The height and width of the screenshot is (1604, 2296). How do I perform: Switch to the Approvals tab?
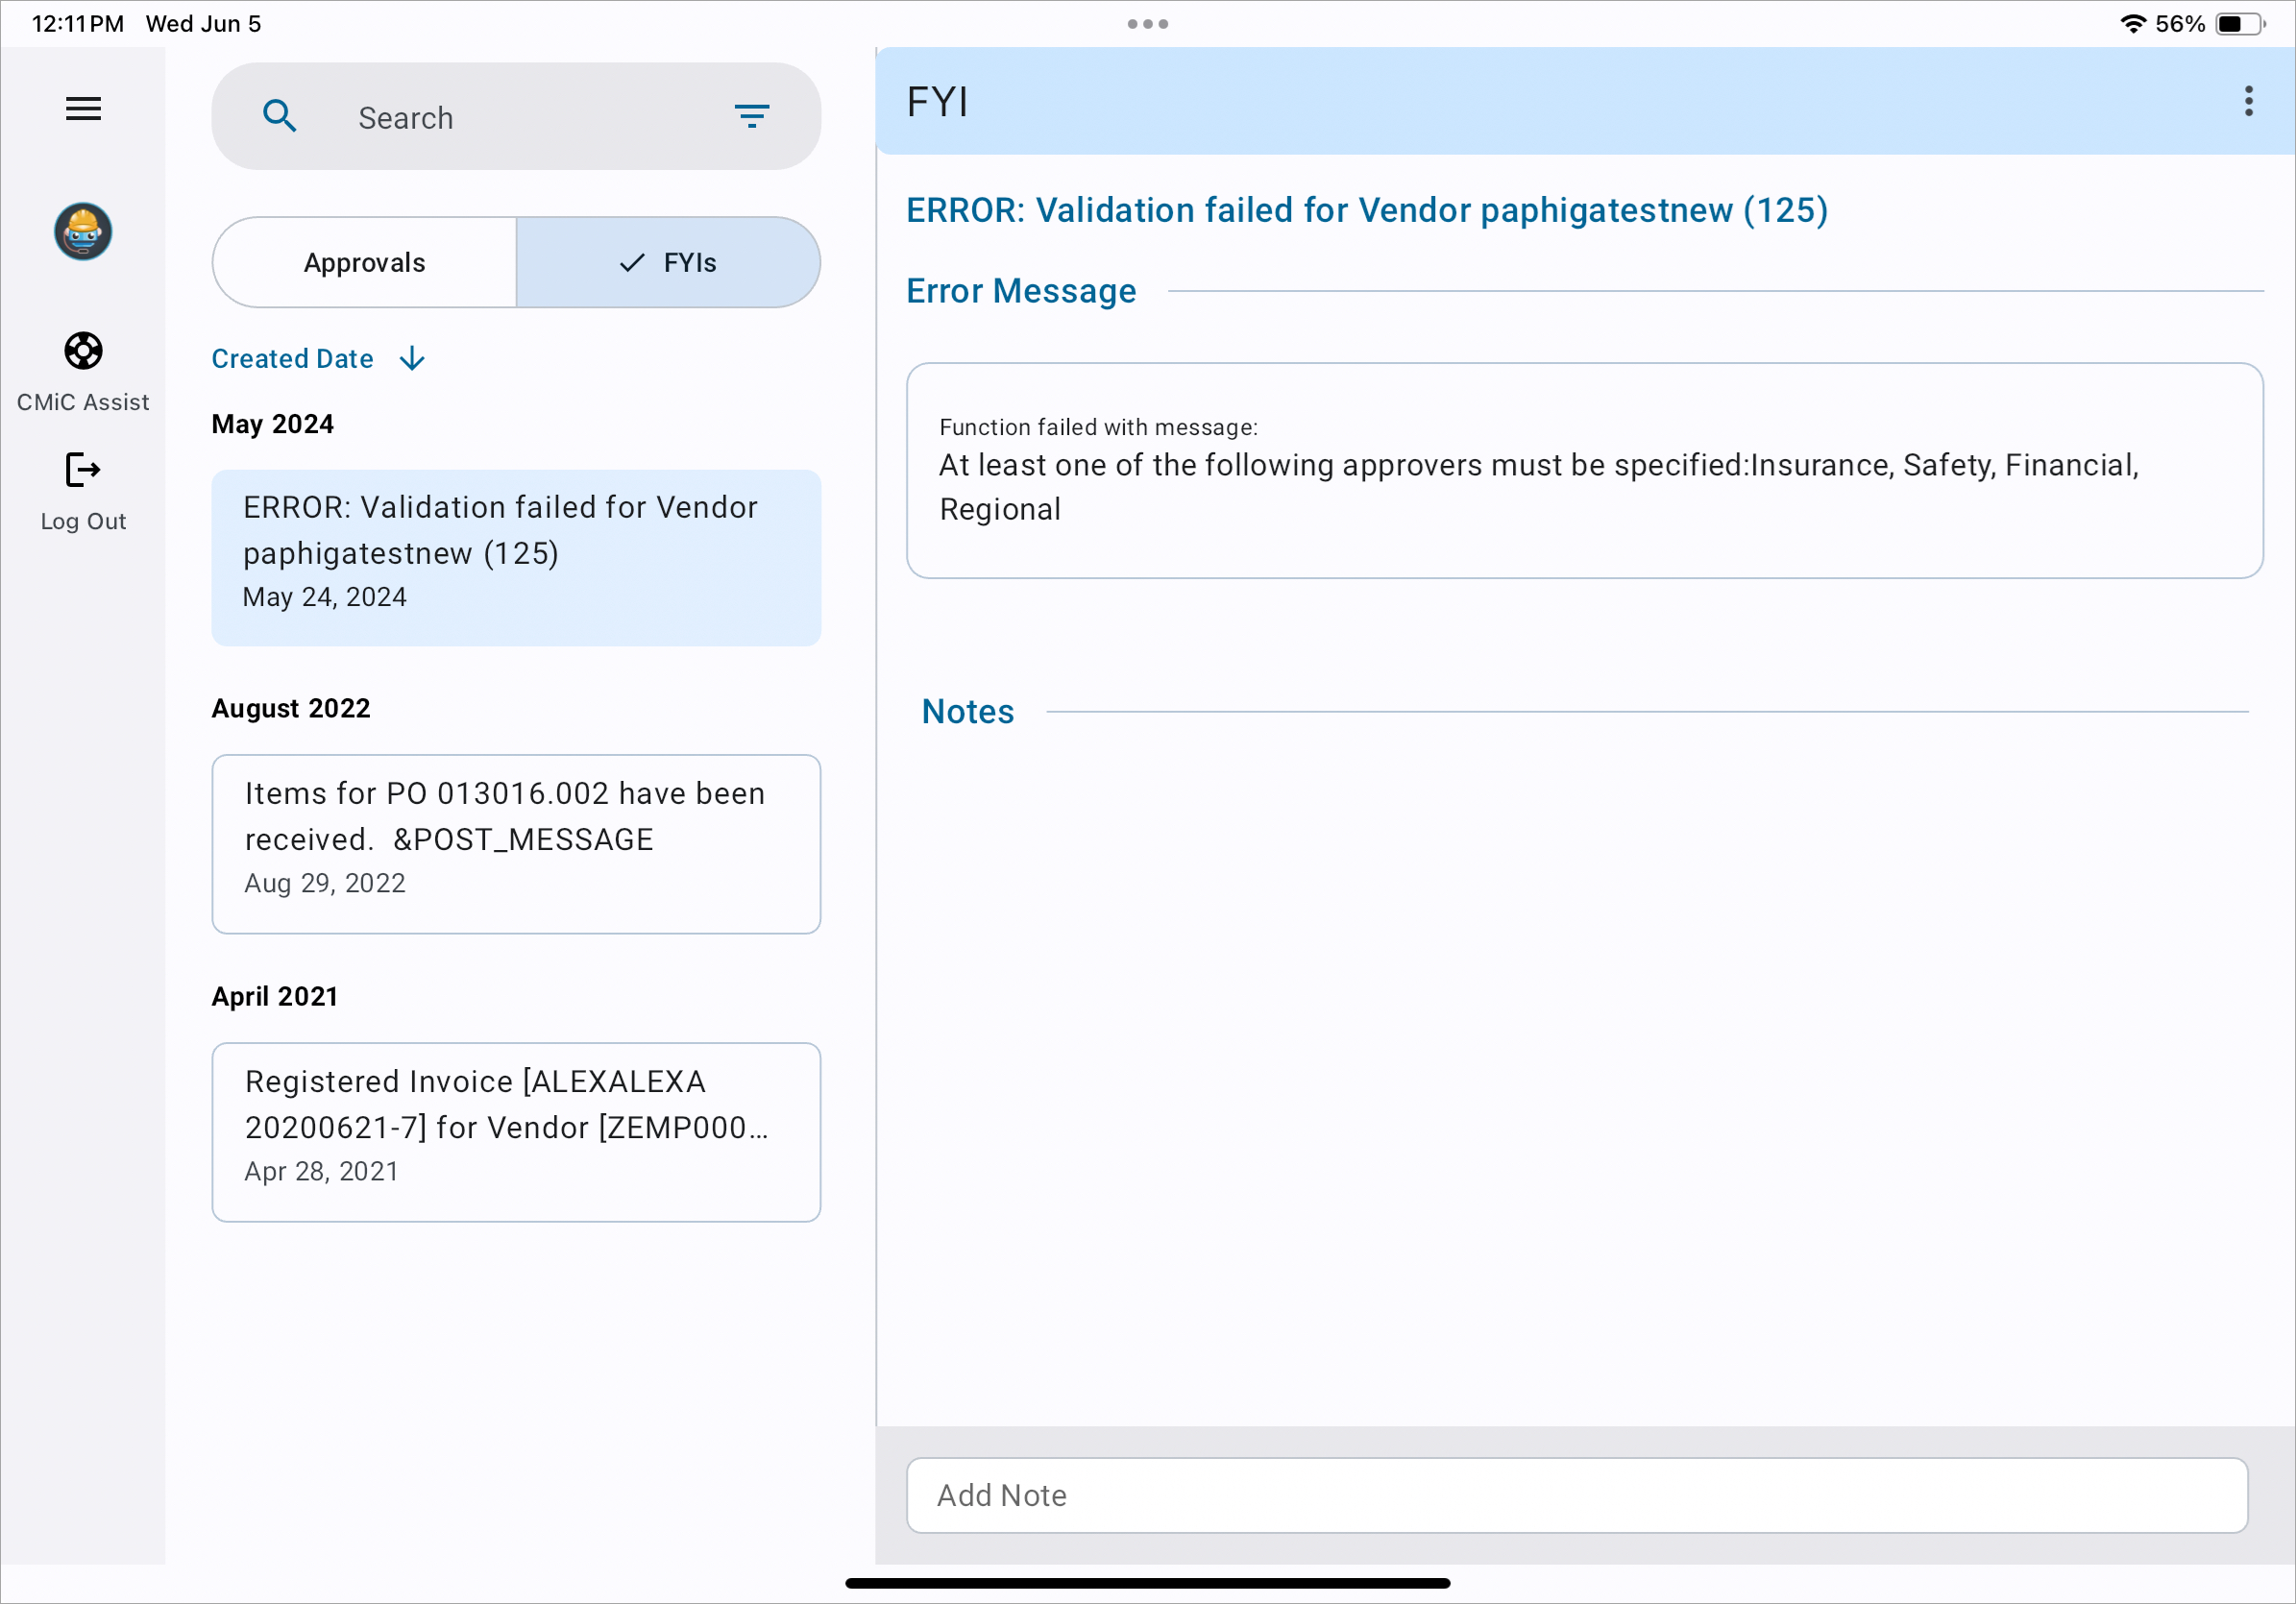[365, 263]
